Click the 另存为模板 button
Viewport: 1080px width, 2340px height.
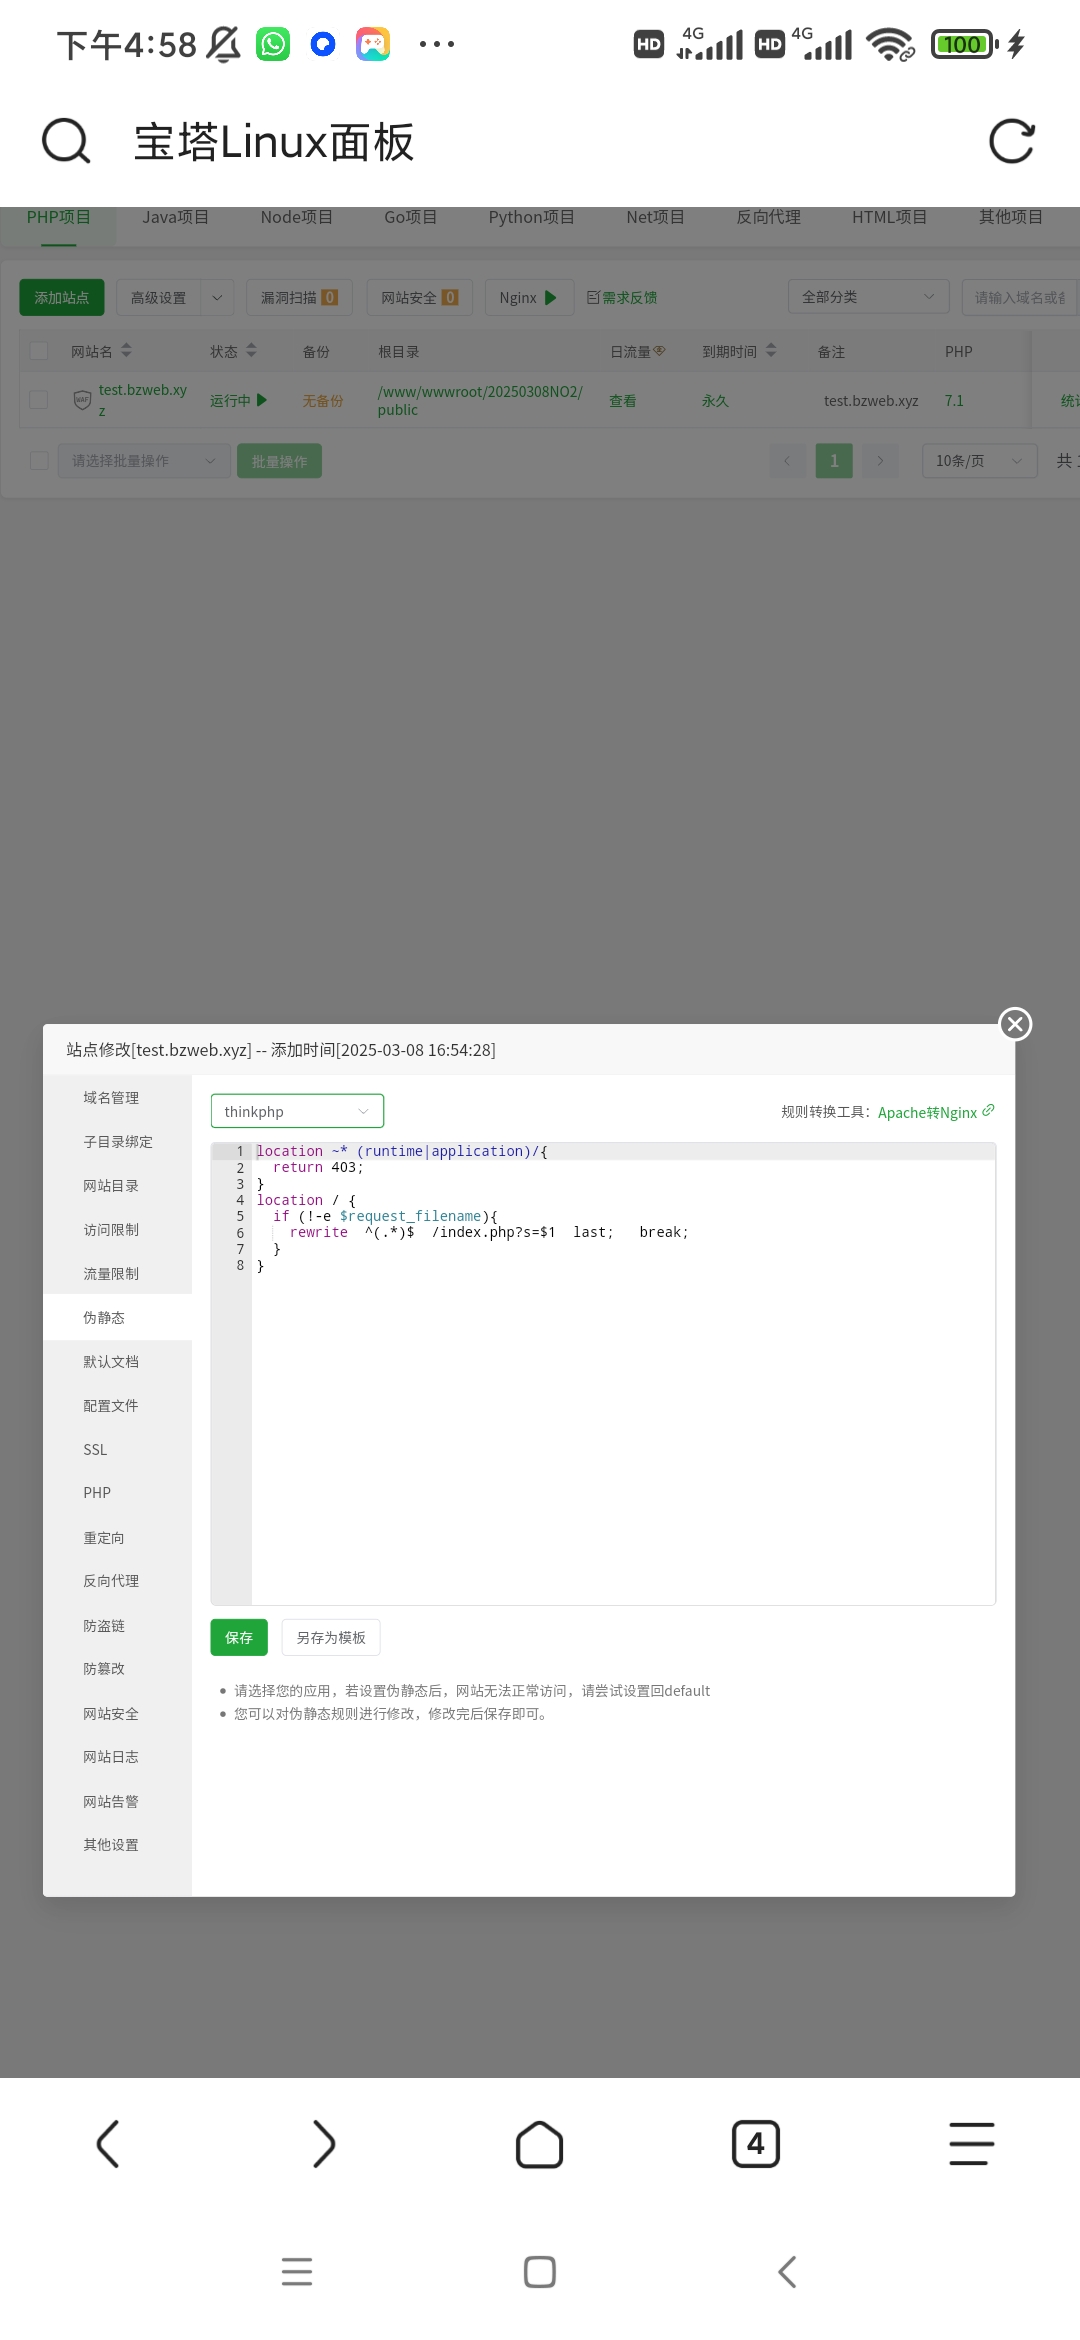click(331, 1638)
